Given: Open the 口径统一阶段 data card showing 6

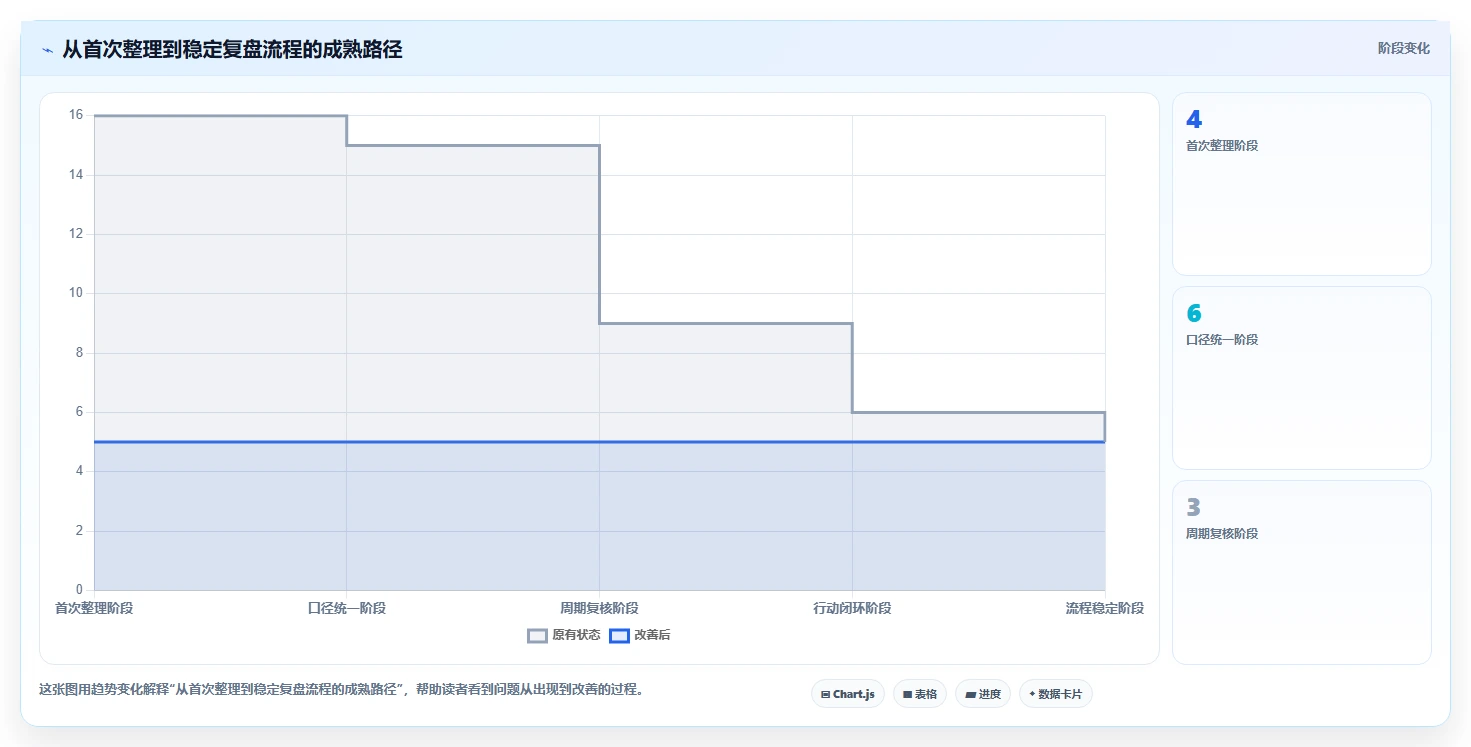Looking at the screenshot, I should [1302, 378].
